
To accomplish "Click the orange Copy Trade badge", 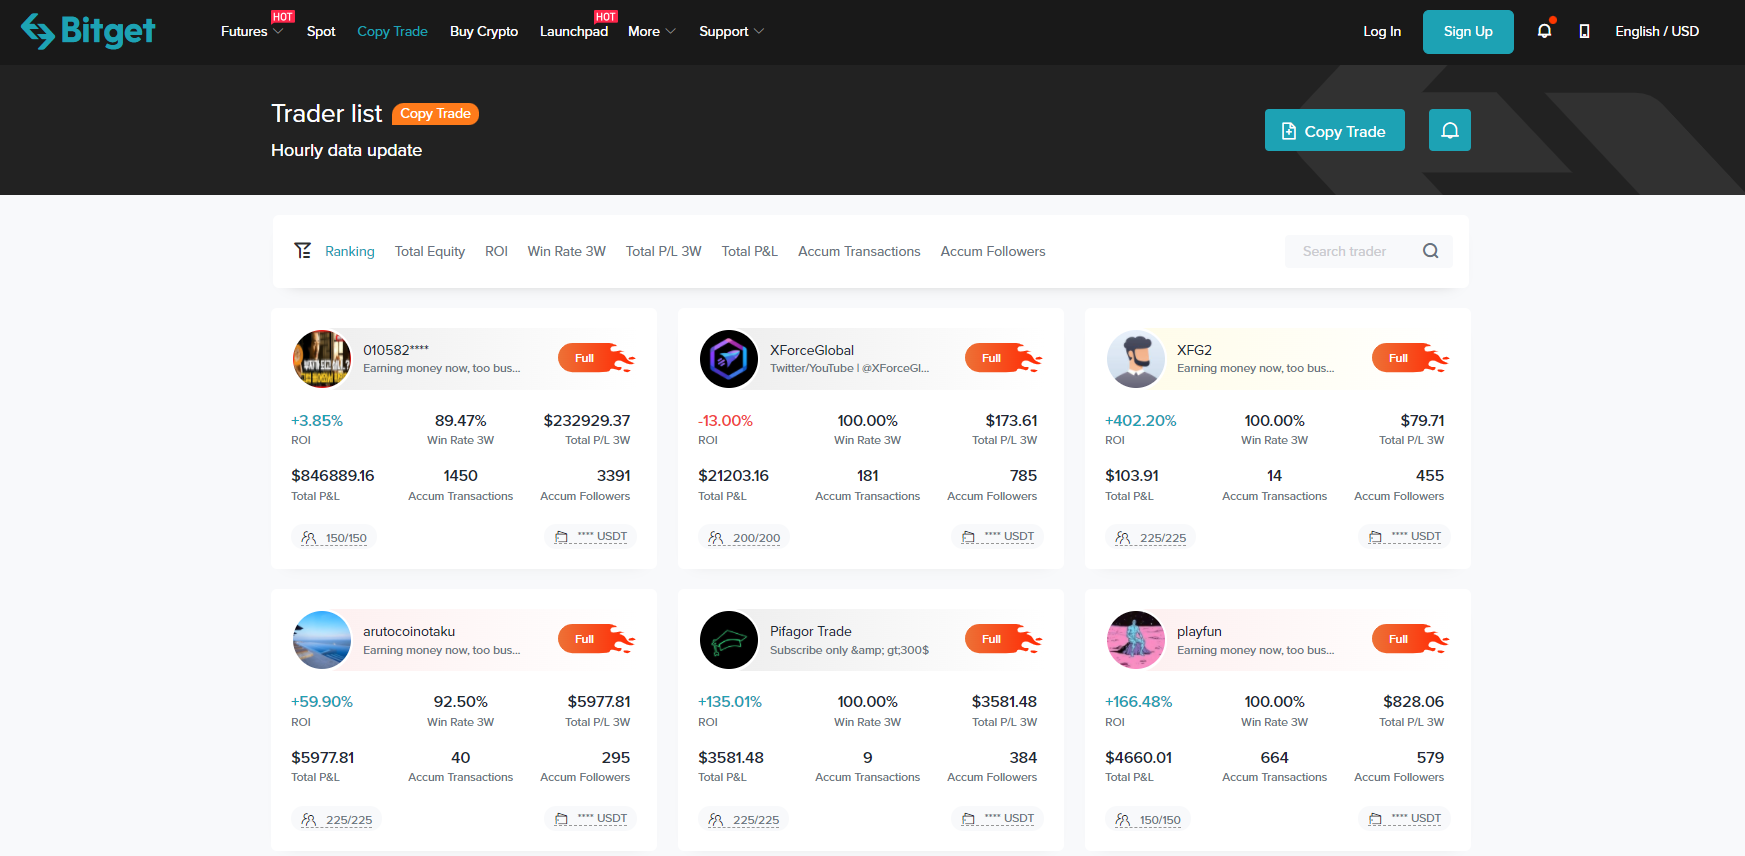I will (435, 114).
